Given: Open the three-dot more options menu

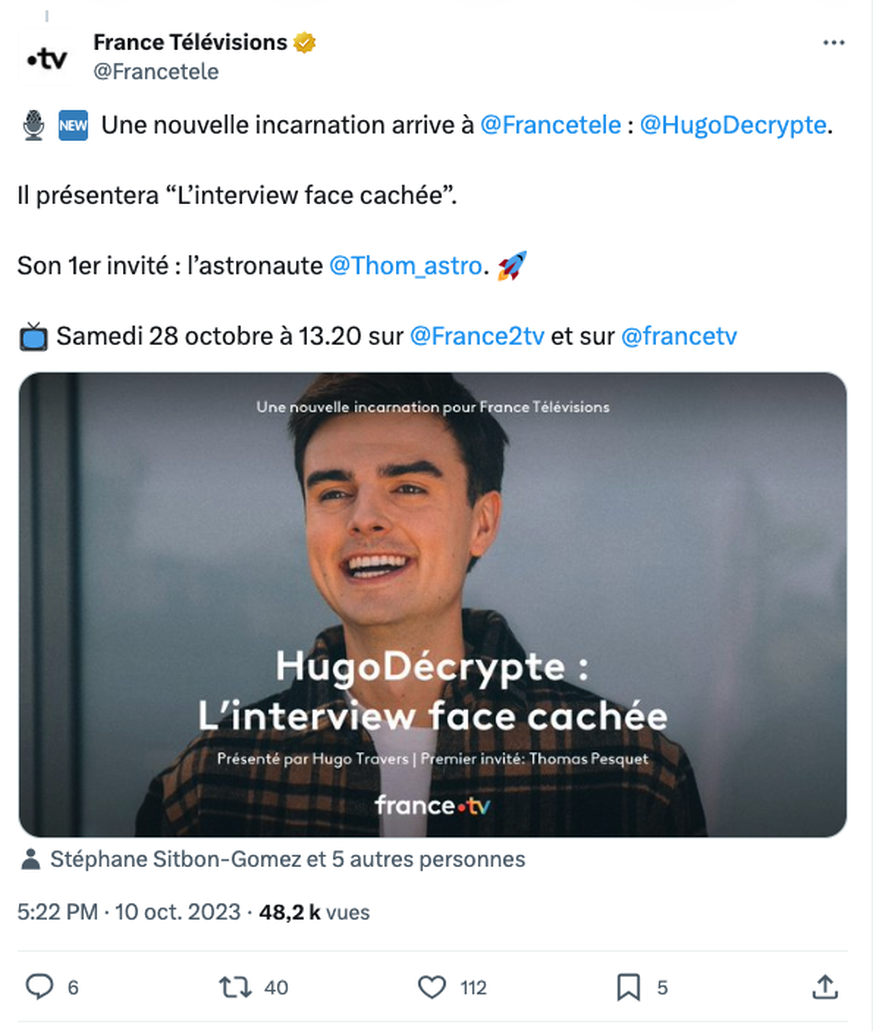Looking at the screenshot, I should [833, 43].
